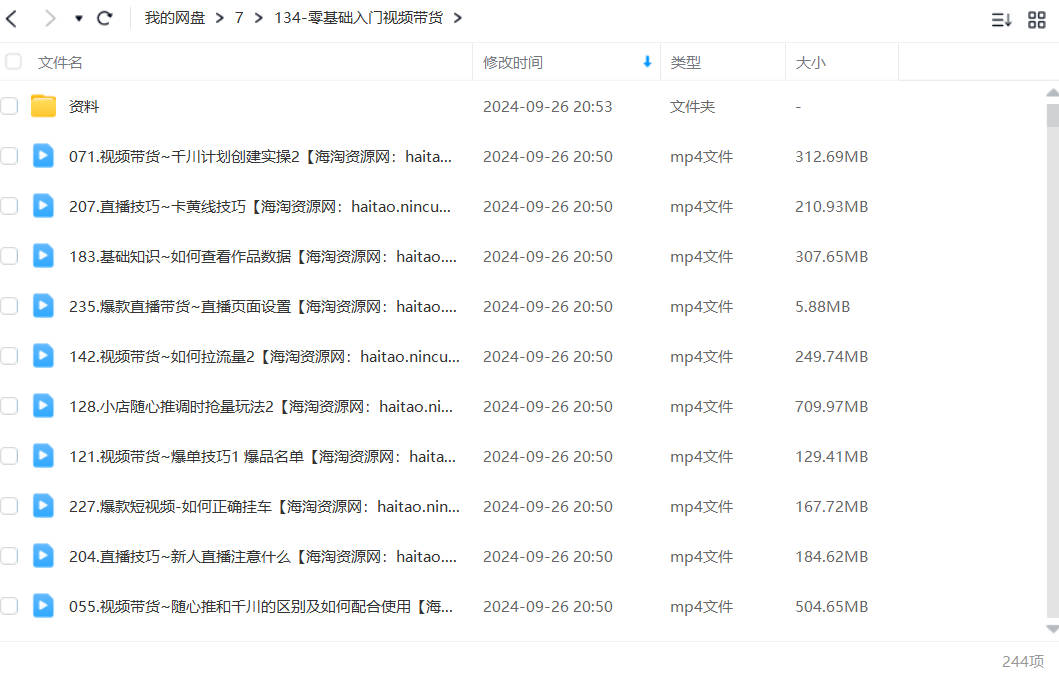Expand chevron after 134-零基础入门视频带货 breadcrumb
The image size is (1059, 673).
[458, 18]
